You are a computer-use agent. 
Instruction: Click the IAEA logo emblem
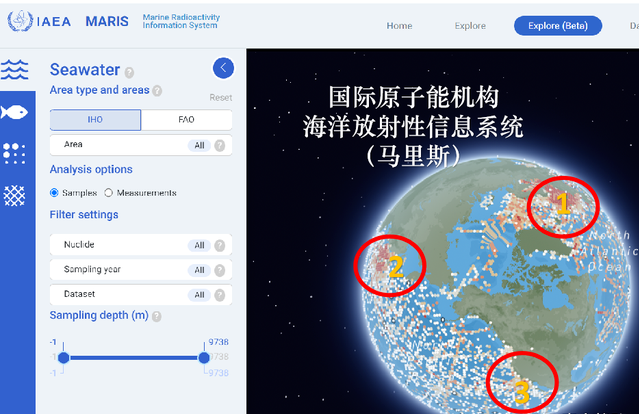[20, 21]
